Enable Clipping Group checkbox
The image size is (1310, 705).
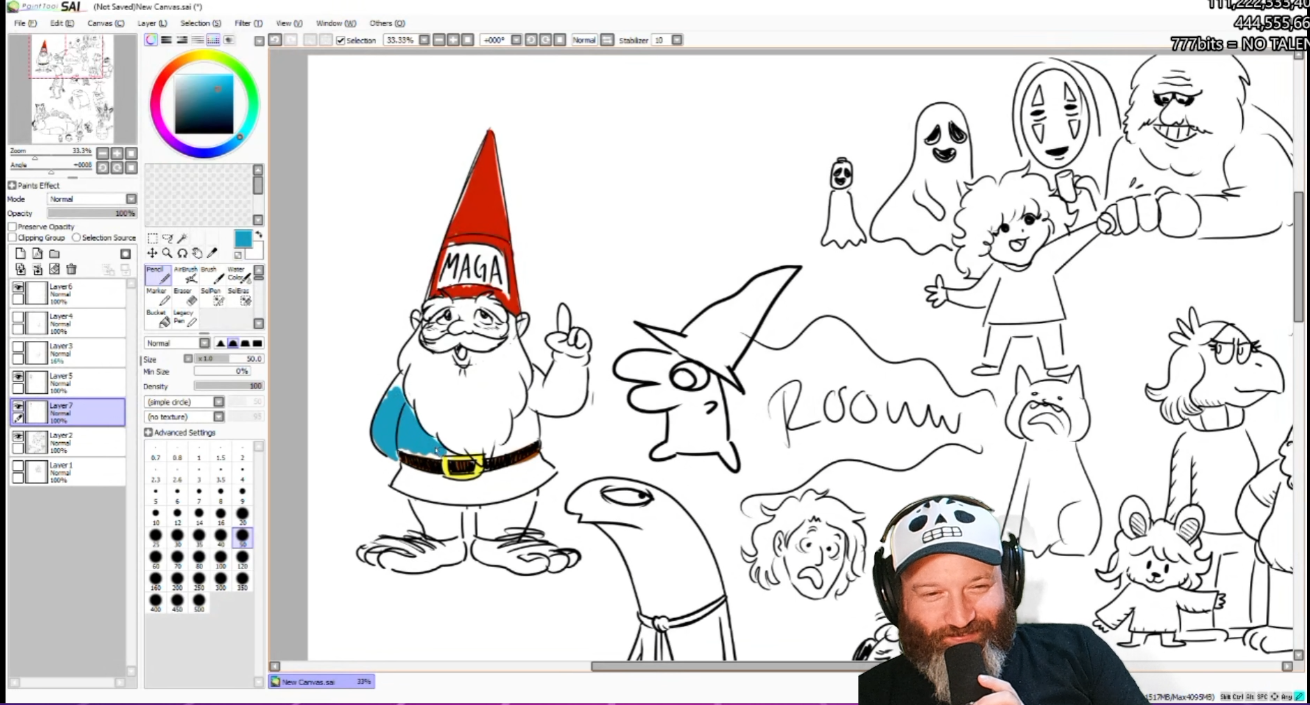[x=13, y=238]
